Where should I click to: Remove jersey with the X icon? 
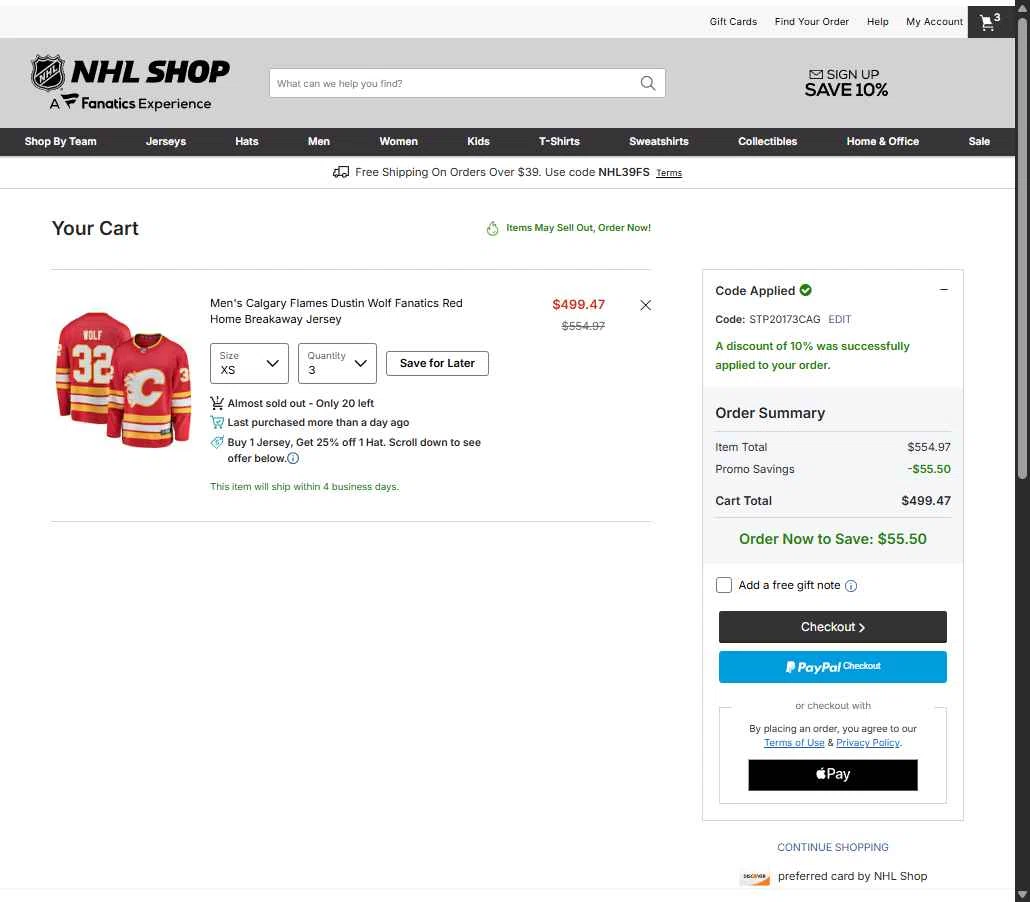pyautogui.click(x=645, y=305)
